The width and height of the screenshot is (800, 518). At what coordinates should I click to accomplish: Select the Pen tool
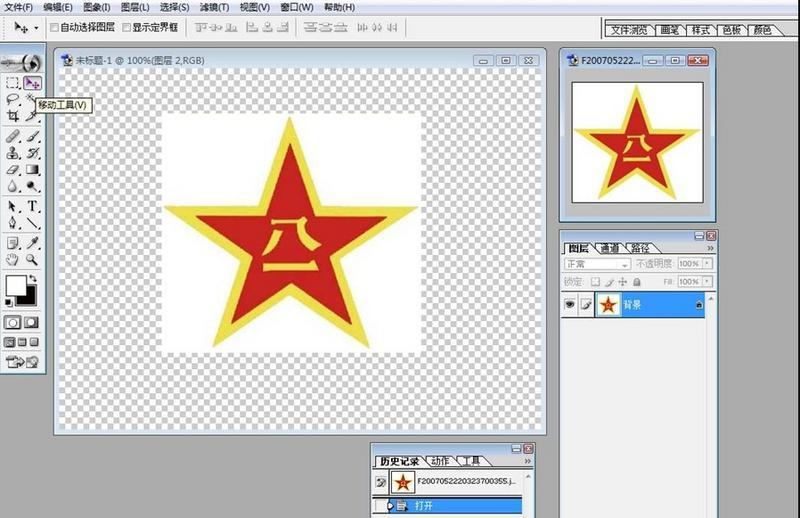point(13,223)
